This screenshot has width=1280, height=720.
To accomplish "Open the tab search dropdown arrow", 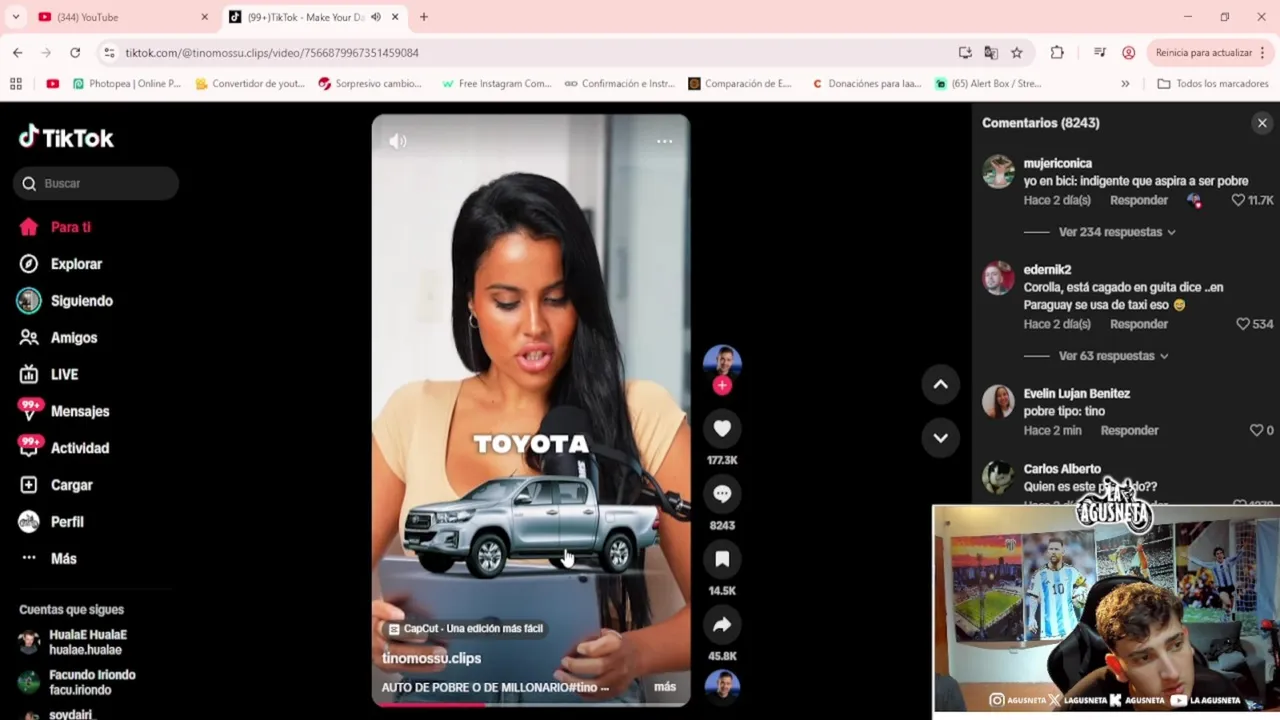I will tap(15, 17).
